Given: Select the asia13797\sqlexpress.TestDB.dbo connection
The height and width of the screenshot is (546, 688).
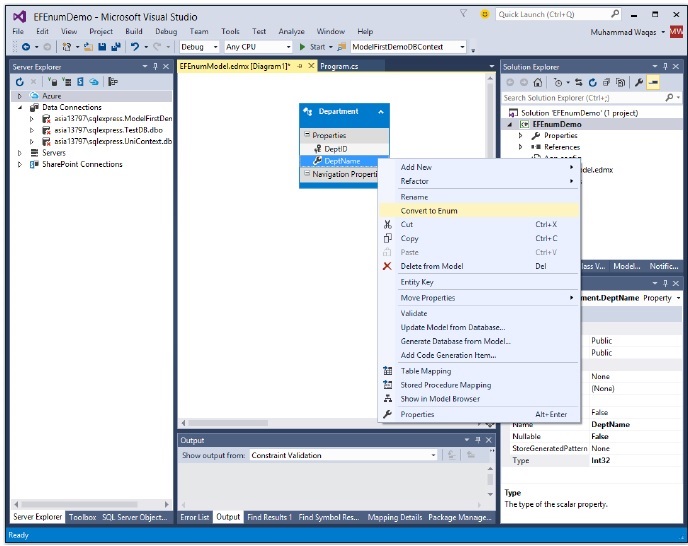Looking at the screenshot, I should pos(108,130).
